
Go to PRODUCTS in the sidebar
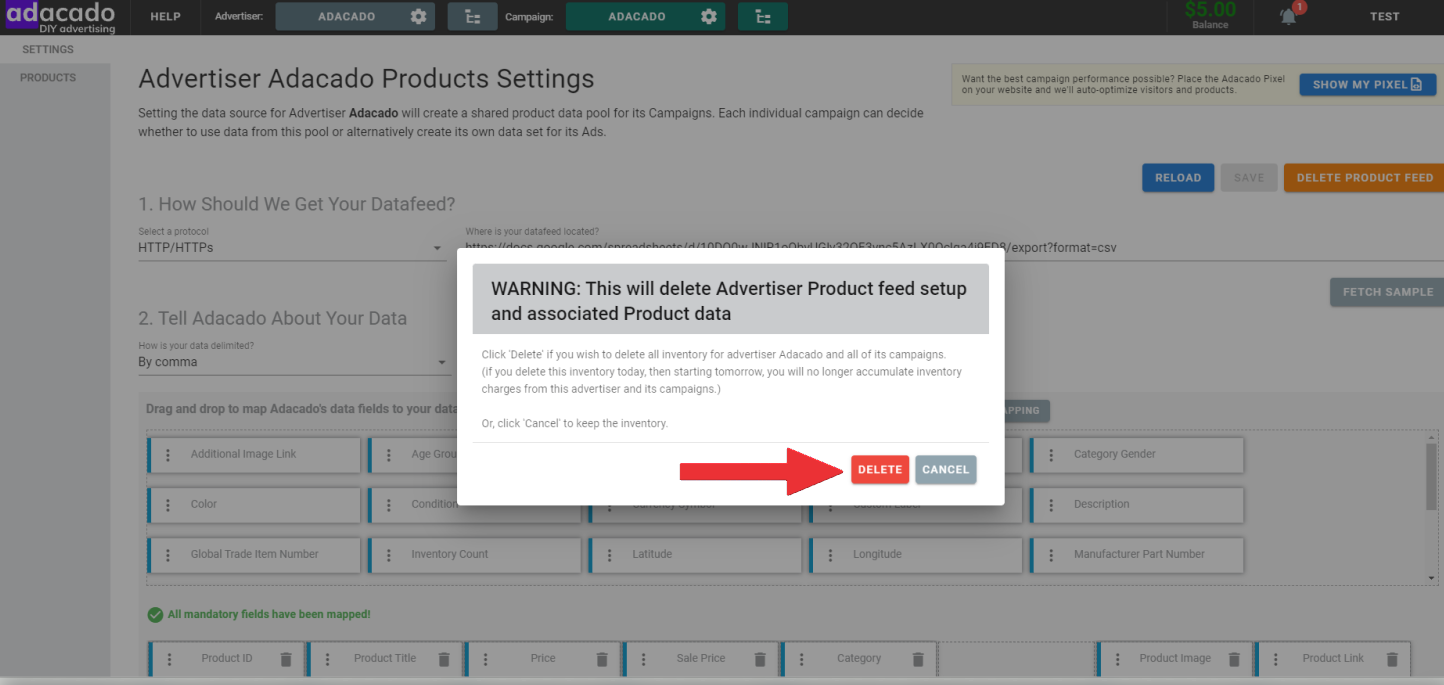click(48, 78)
